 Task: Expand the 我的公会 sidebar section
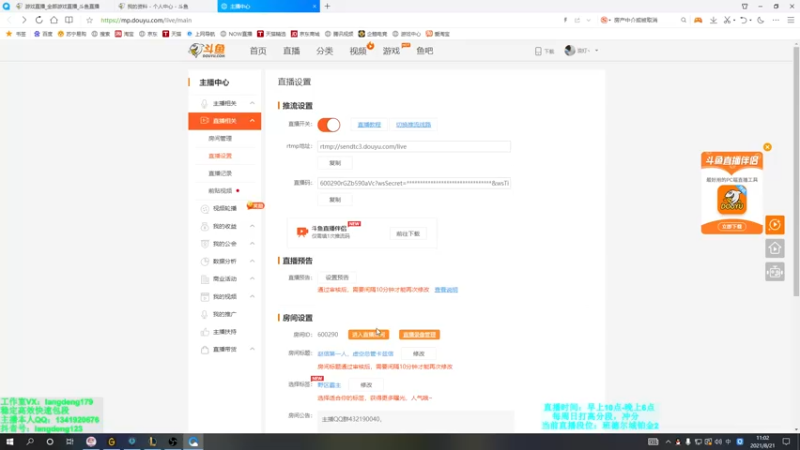click(252, 243)
